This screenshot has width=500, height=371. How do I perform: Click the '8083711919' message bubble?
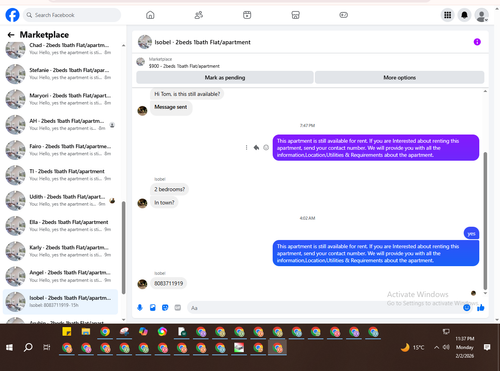coord(168,283)
